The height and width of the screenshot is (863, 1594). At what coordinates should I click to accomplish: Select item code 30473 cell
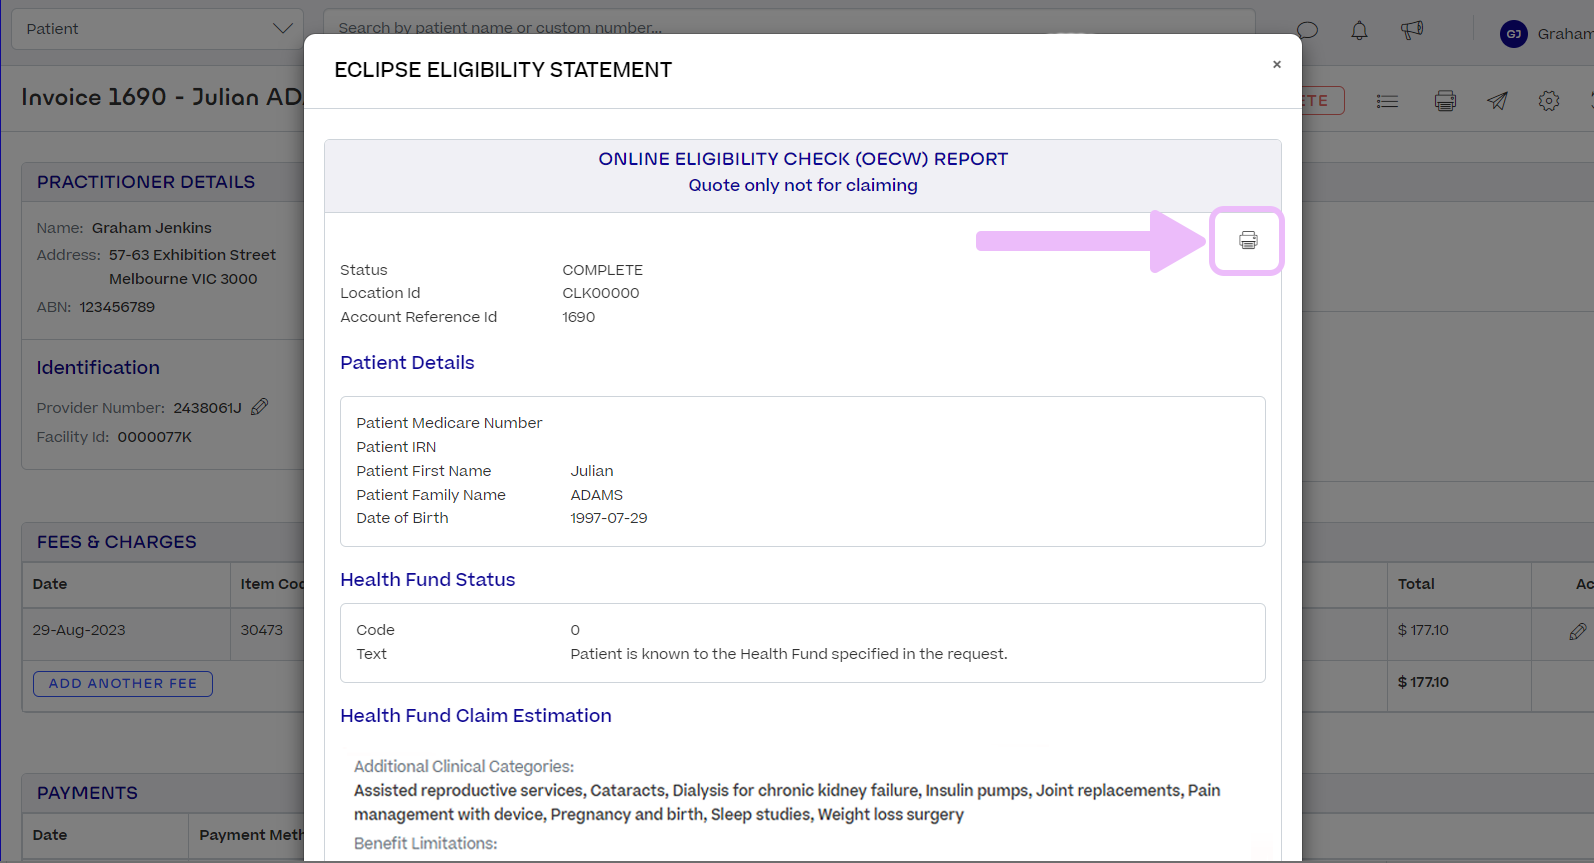(x=262, y=631)
